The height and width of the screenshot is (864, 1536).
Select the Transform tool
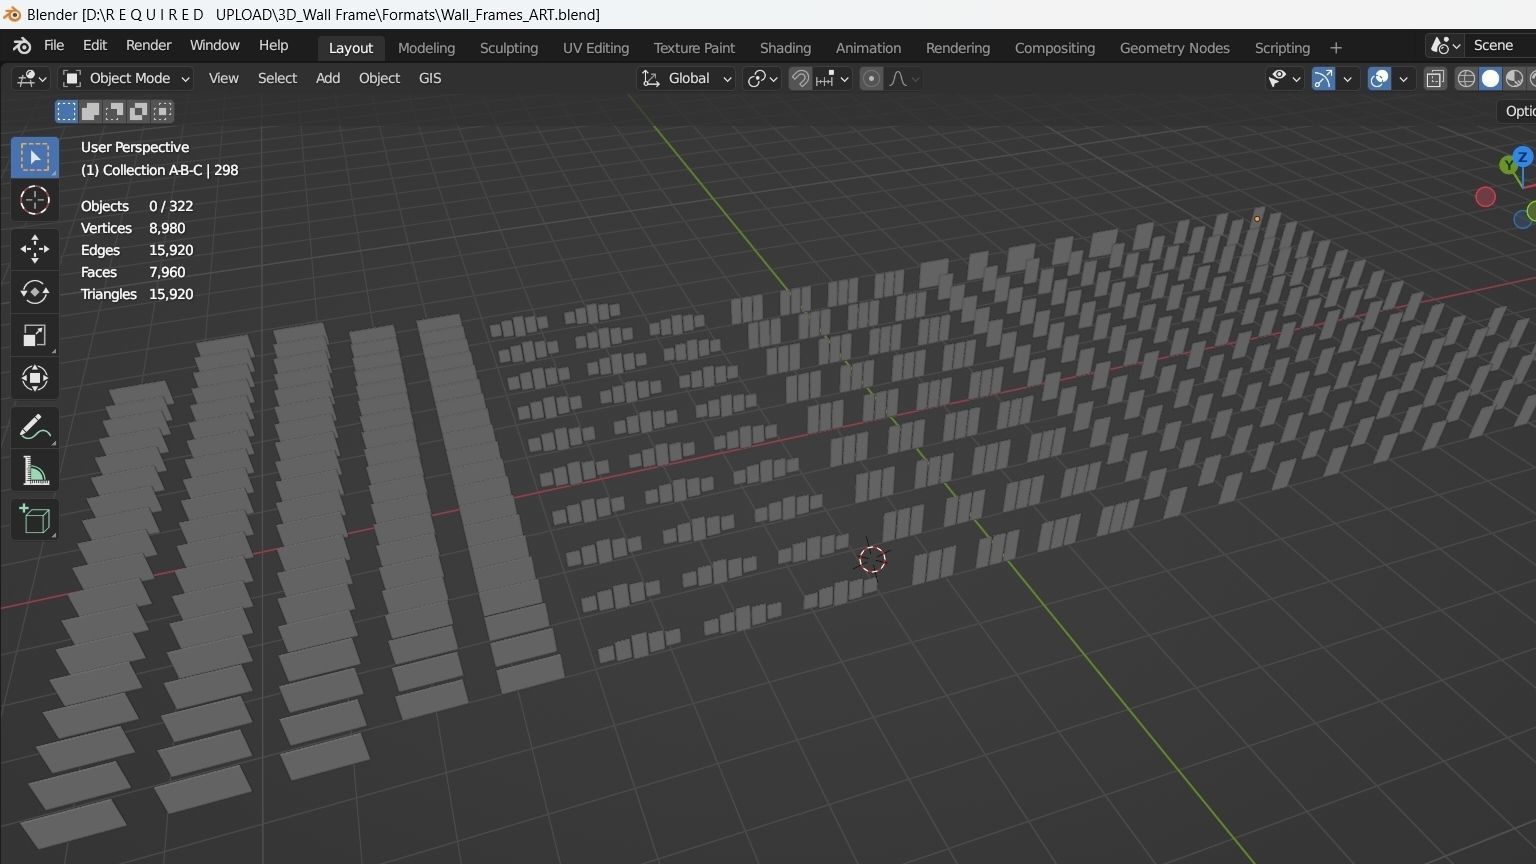[35, 378]
